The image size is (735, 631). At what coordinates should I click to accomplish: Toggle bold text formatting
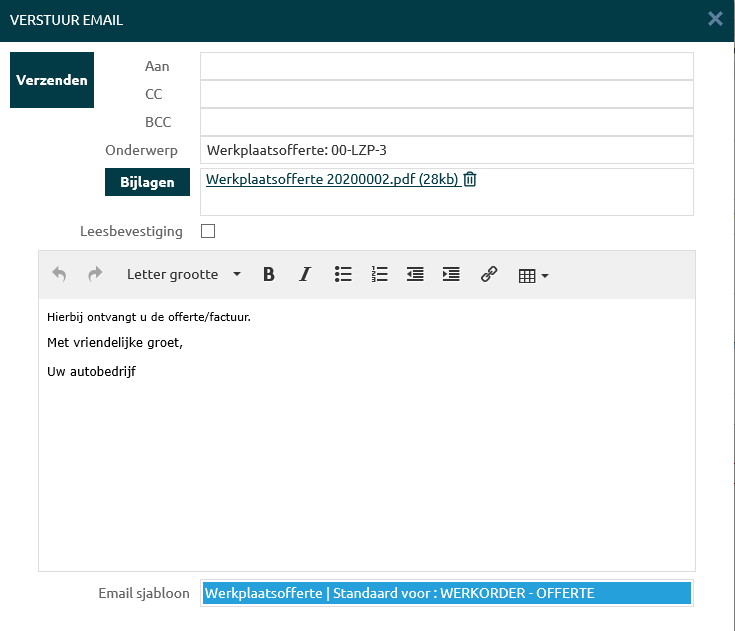268,274
